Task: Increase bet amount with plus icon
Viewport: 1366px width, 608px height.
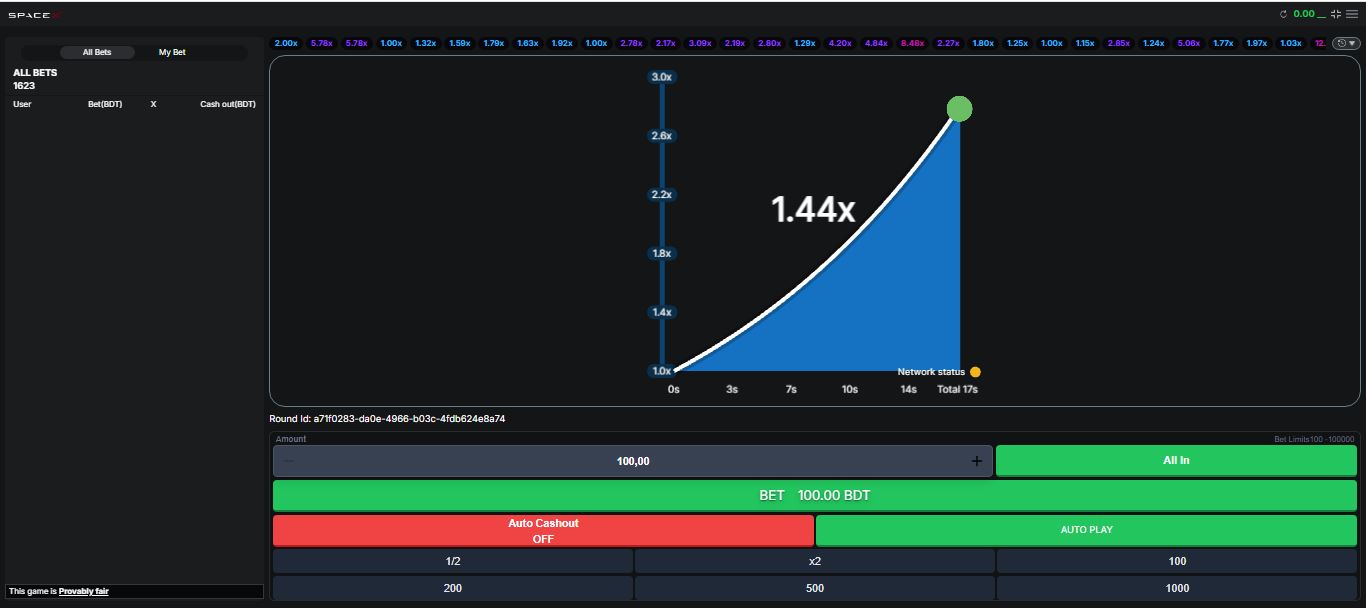Action: click(x=976, y=461)
